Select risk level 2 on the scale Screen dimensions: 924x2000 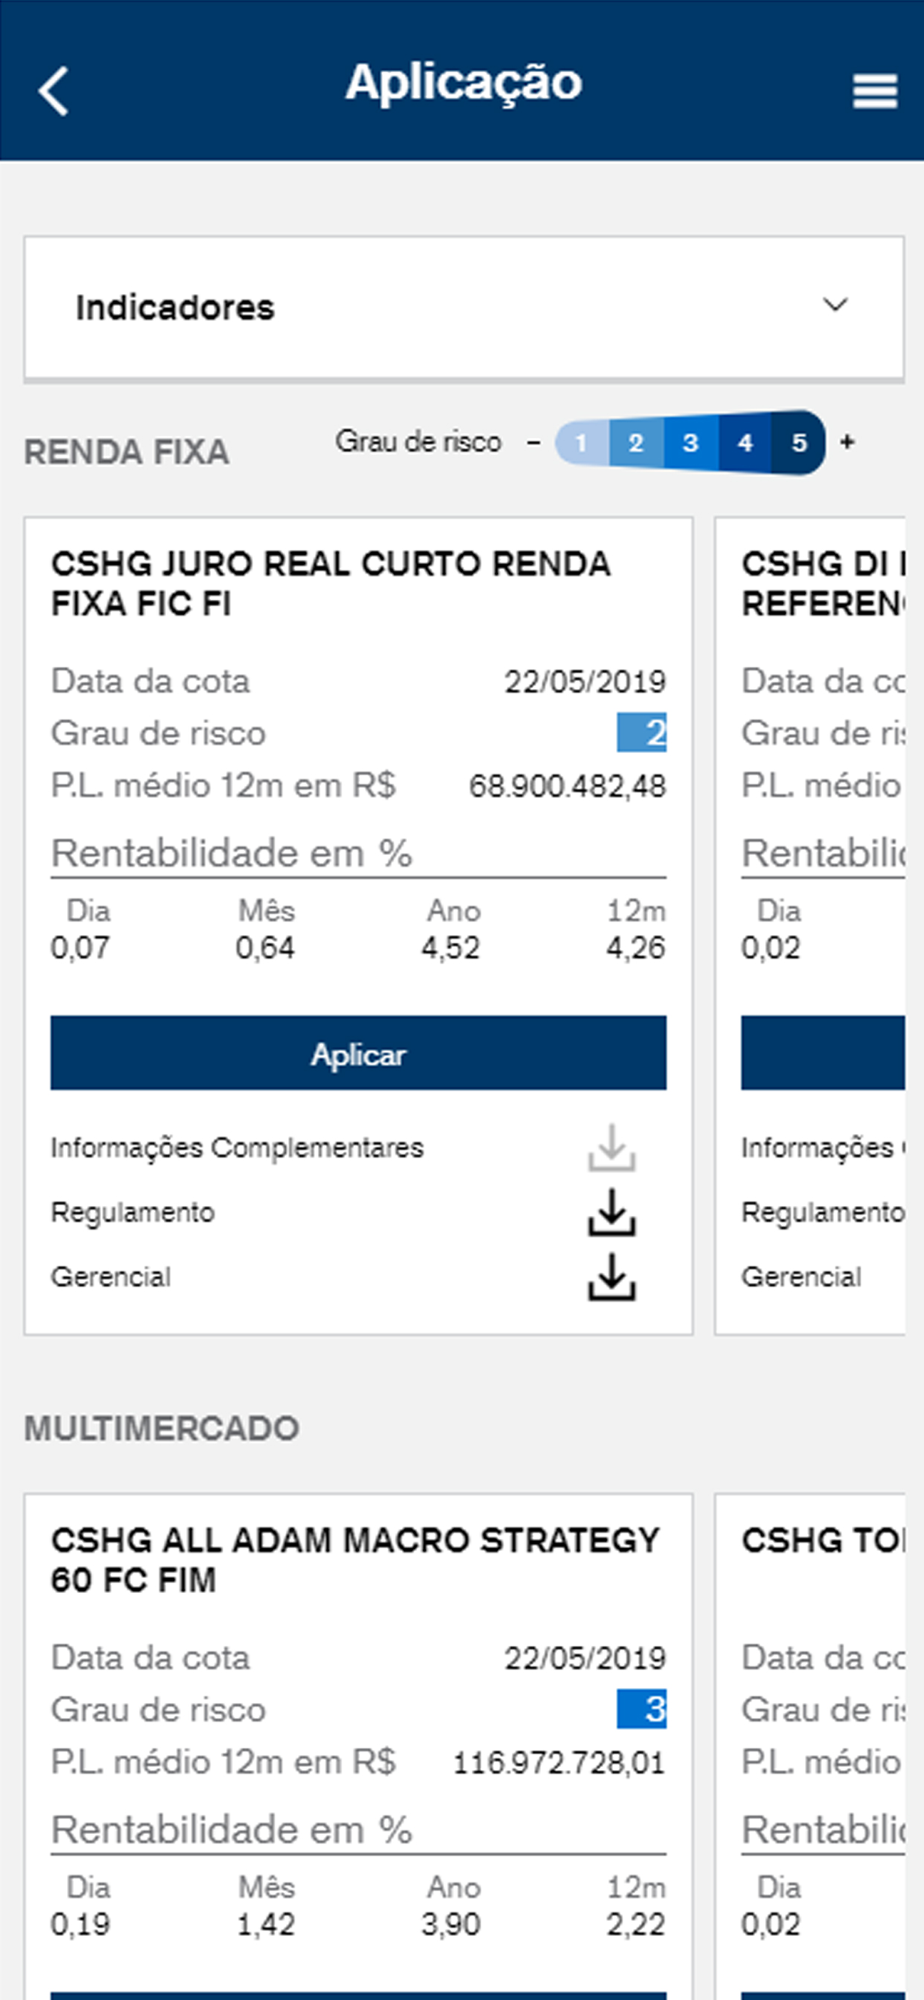pyautogui.click(x=636, y=443)
